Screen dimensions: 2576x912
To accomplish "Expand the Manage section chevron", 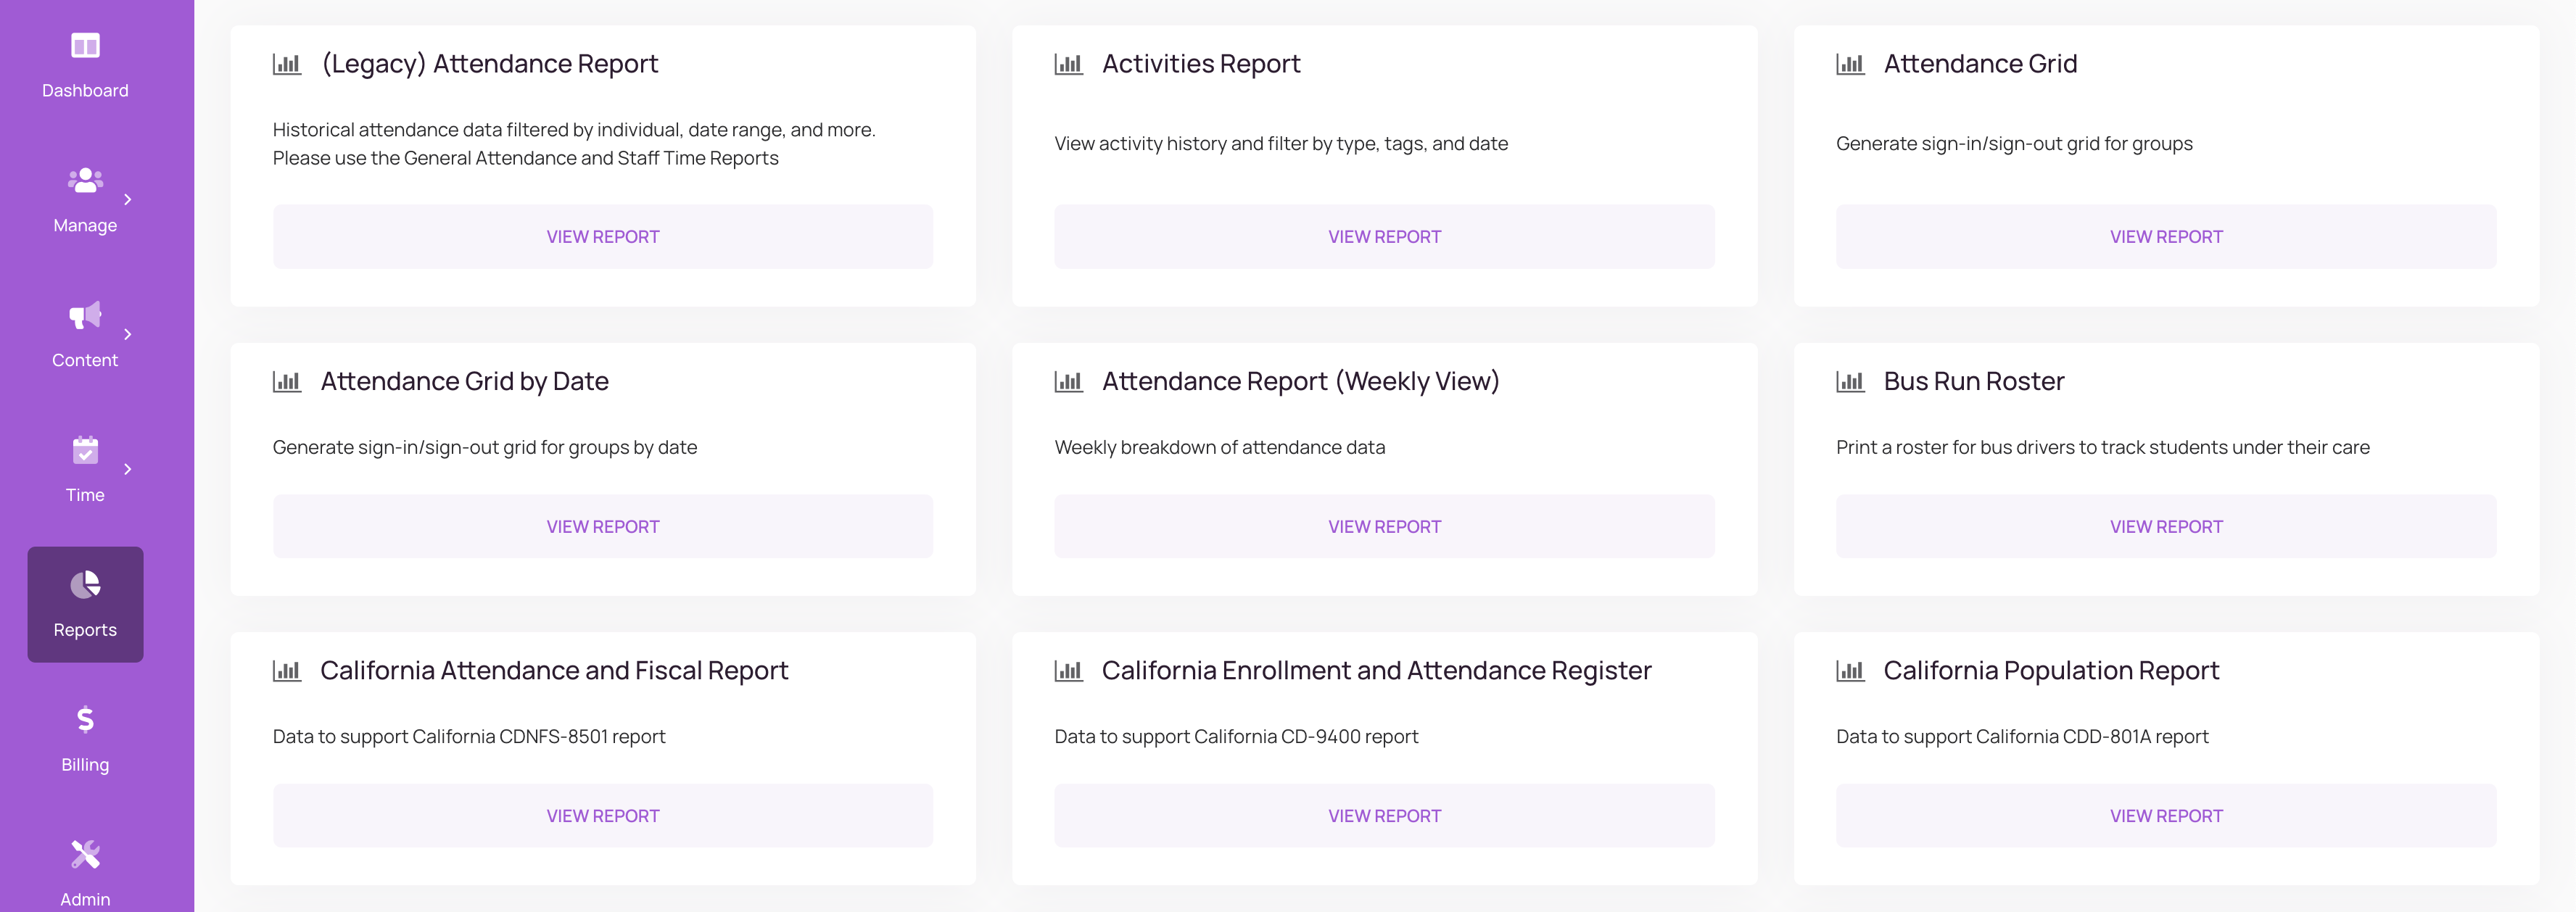I will (x=129, y=198).
